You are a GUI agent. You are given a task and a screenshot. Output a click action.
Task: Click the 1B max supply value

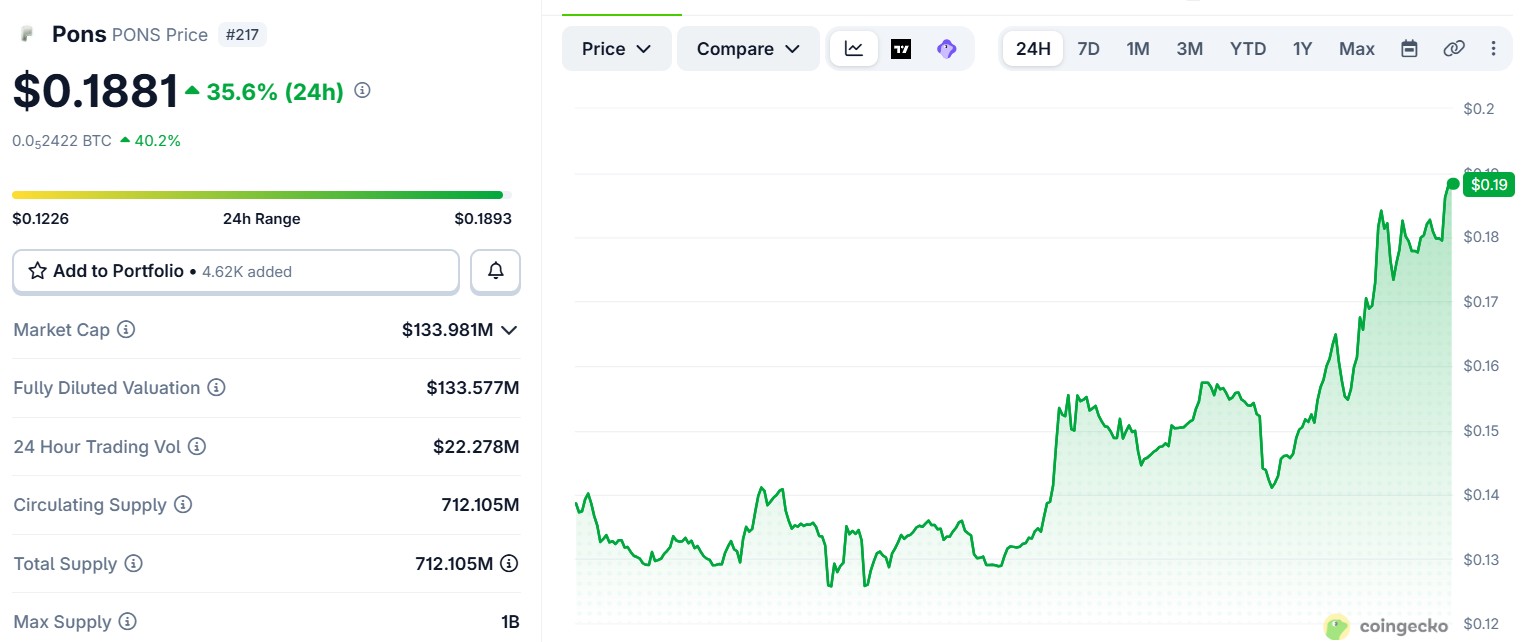pos(510,622)
